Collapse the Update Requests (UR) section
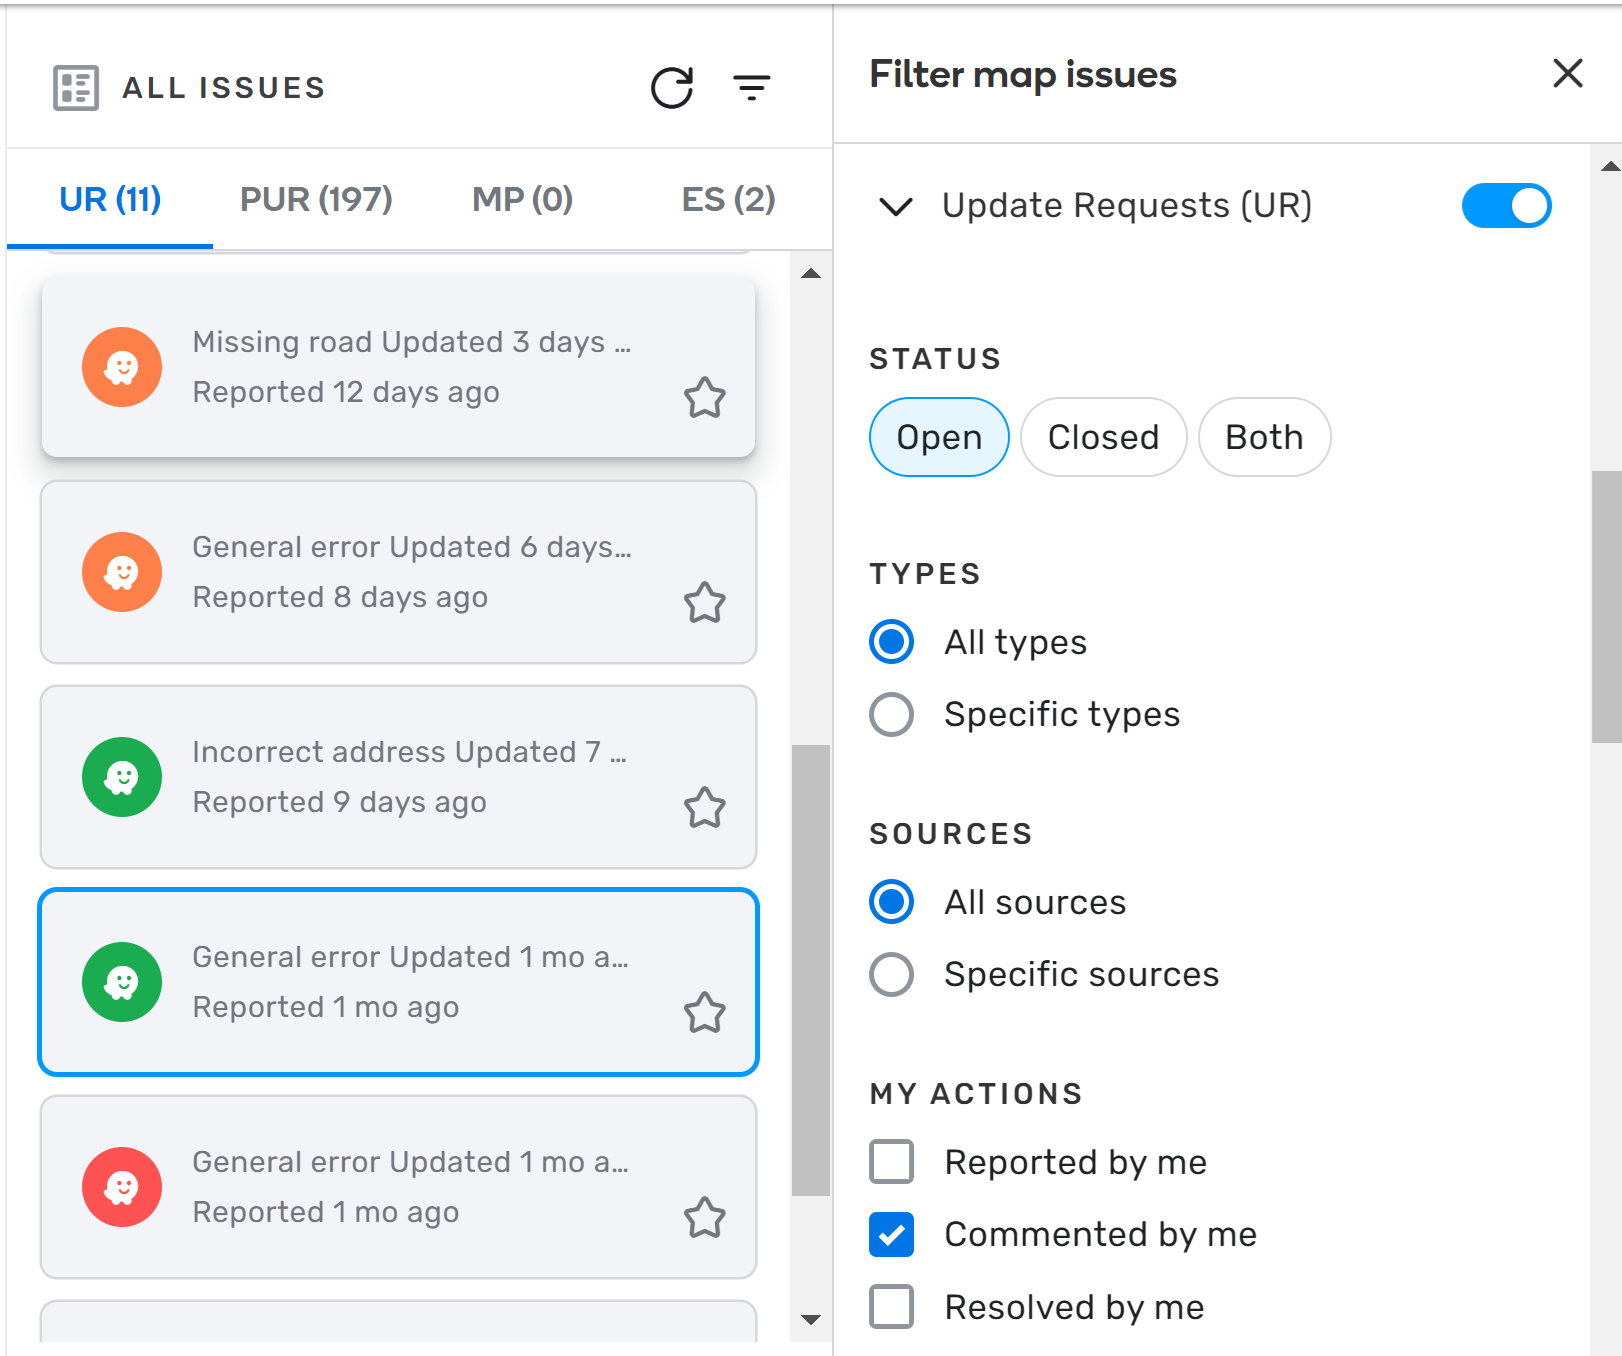The width and height of the screenshot is (1622, 1356). click(895, 206)
